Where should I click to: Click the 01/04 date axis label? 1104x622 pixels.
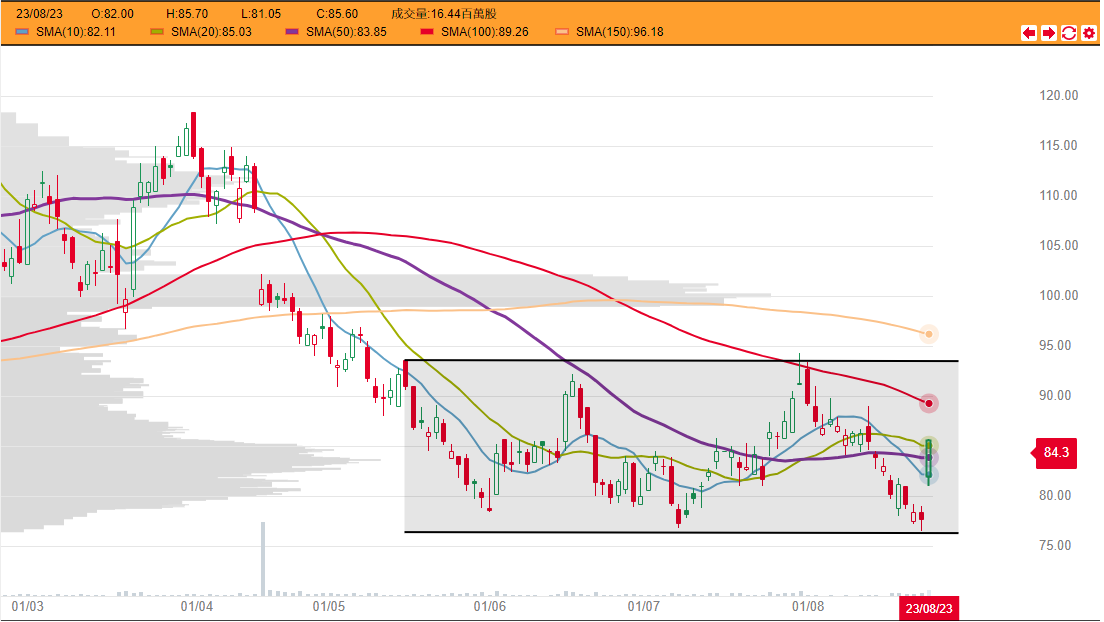click(197, 607)
